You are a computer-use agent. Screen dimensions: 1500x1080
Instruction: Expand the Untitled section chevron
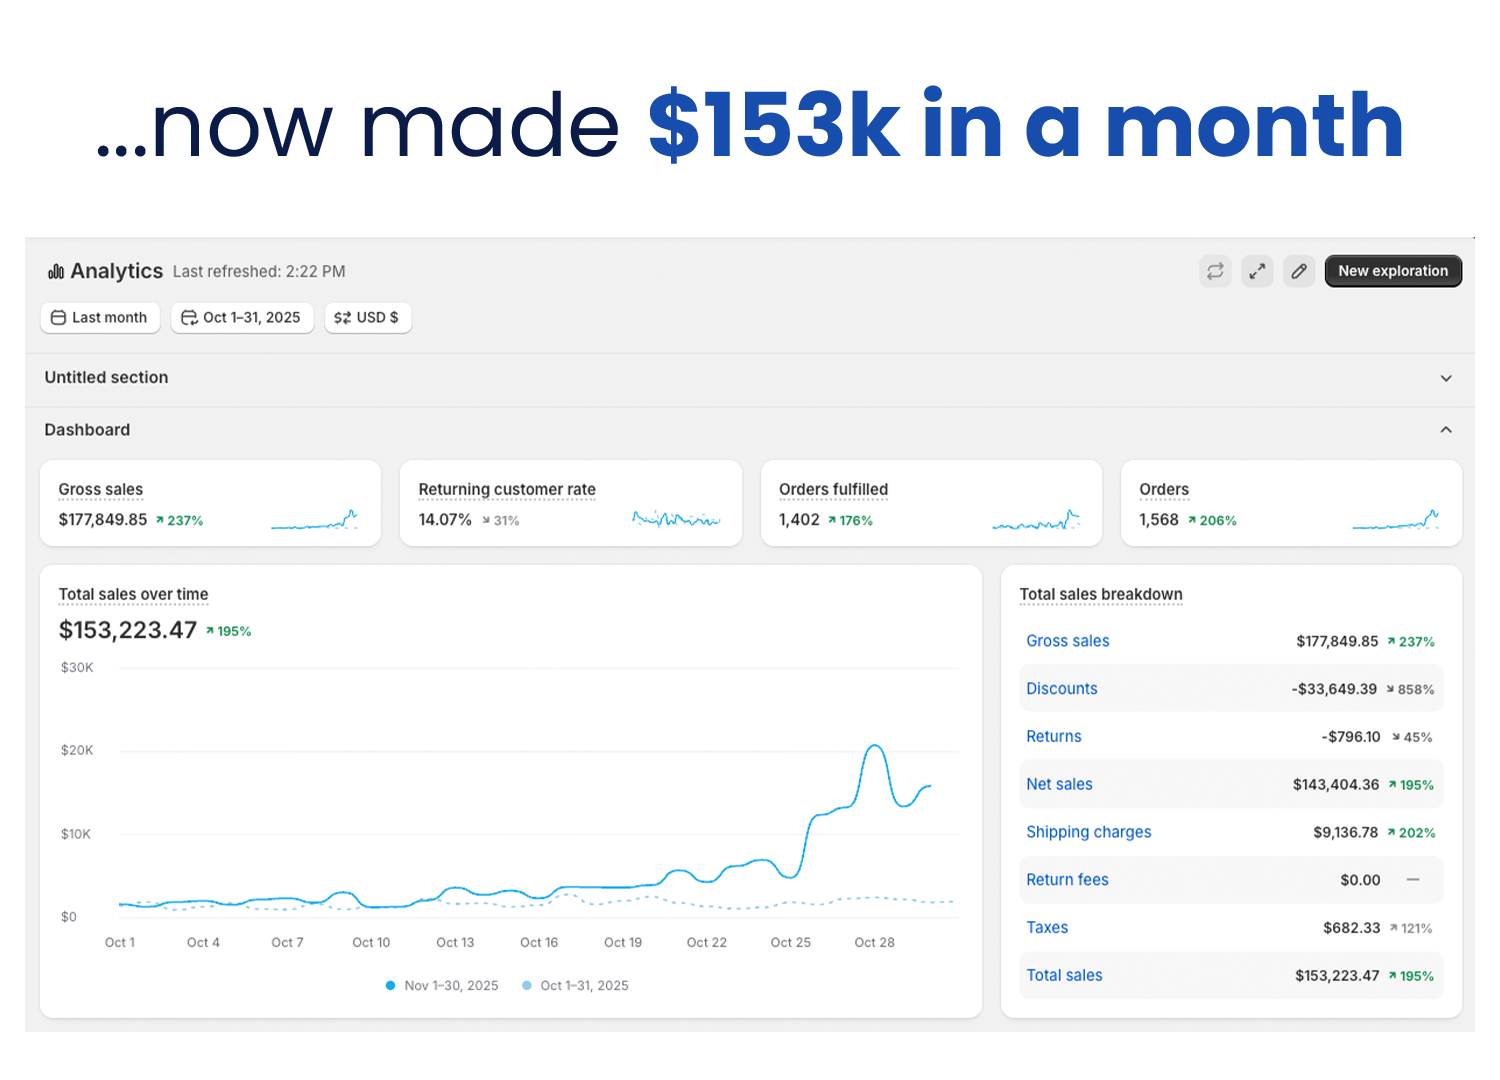tap(1446, 378)
